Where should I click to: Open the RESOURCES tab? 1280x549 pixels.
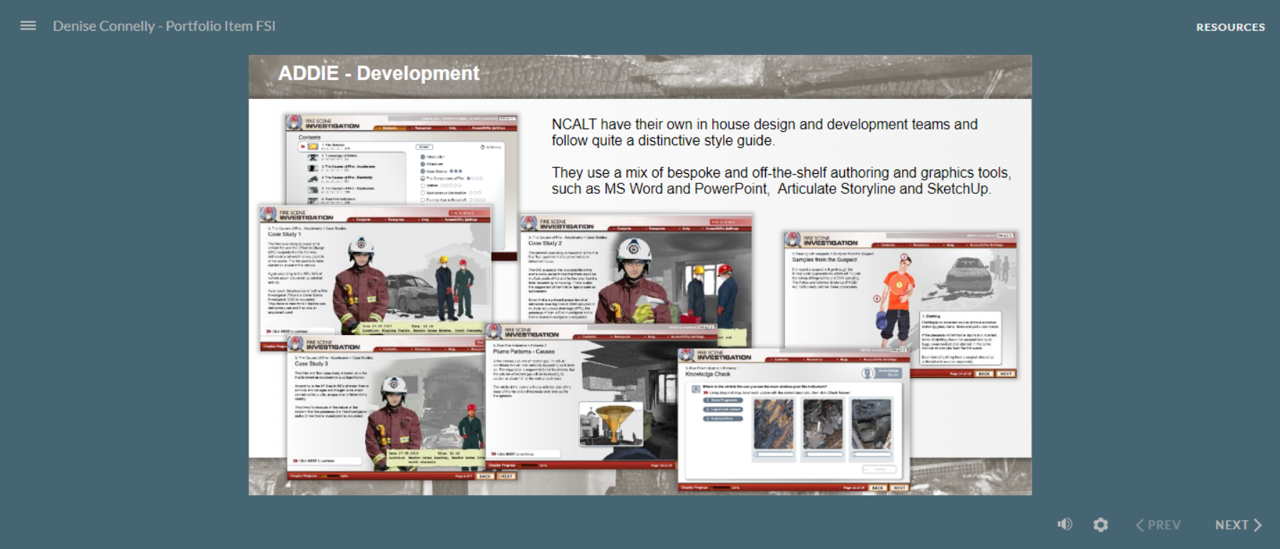[x=1230, y=27]
